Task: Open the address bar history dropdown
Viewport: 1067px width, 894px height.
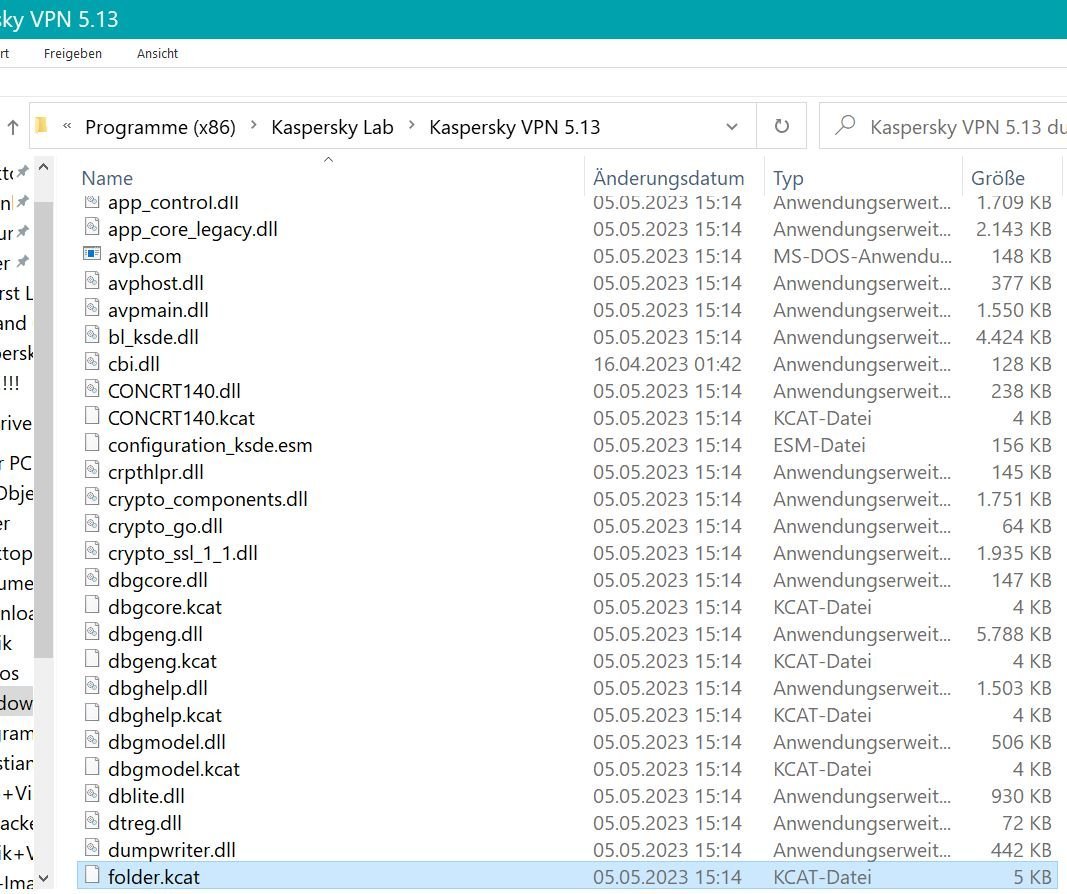Action: 732,127
